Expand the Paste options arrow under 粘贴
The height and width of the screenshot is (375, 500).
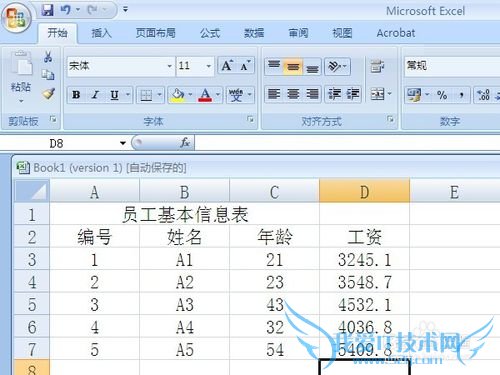(x=21, y=101)
